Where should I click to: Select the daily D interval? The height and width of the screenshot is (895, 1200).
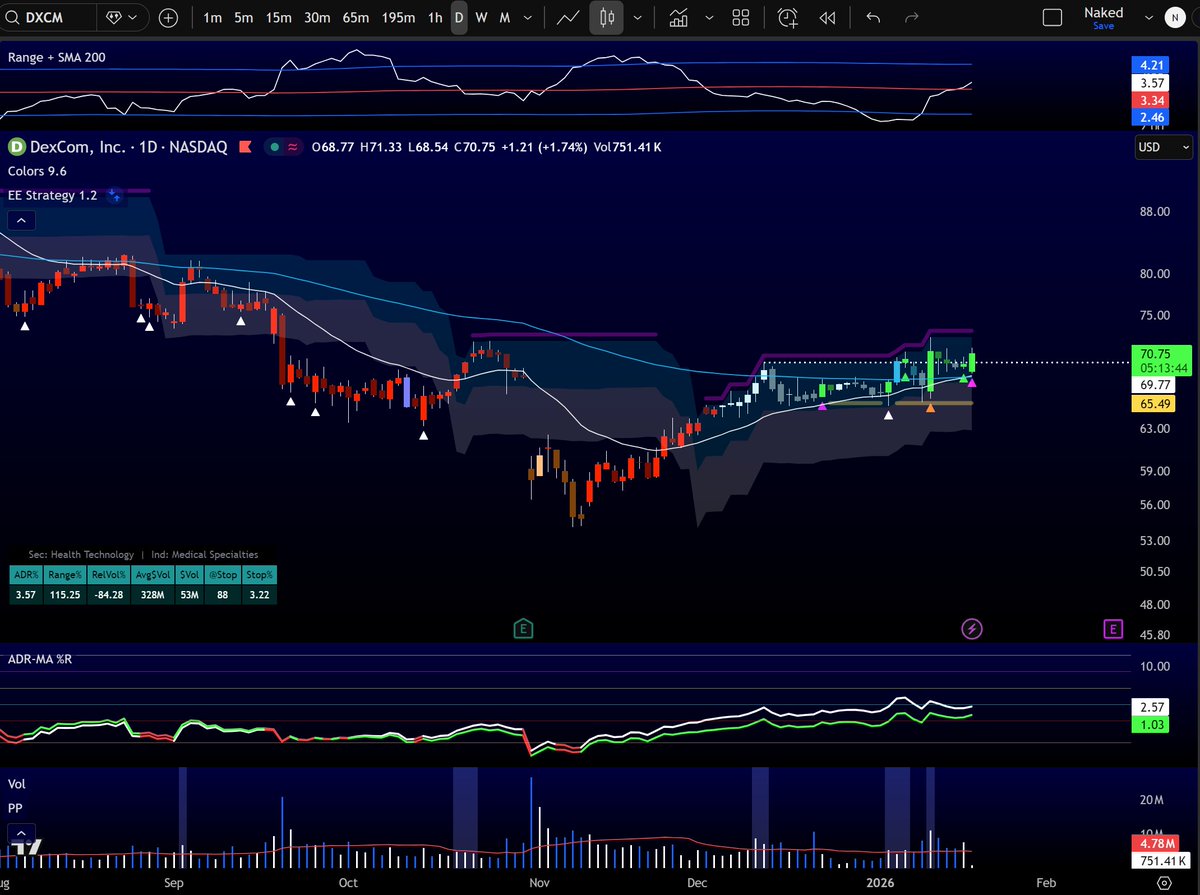click(459, 17)
